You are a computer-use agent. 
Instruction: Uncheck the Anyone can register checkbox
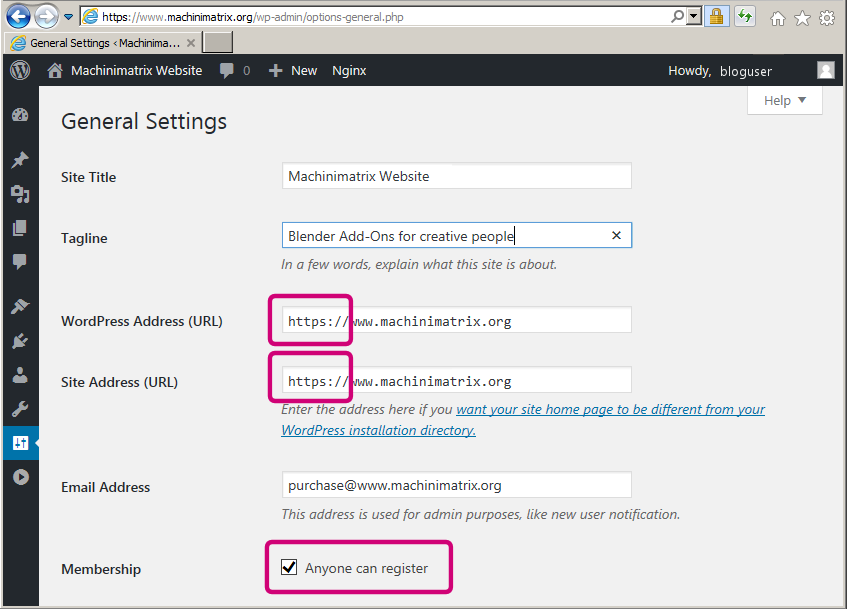point(289,567)
